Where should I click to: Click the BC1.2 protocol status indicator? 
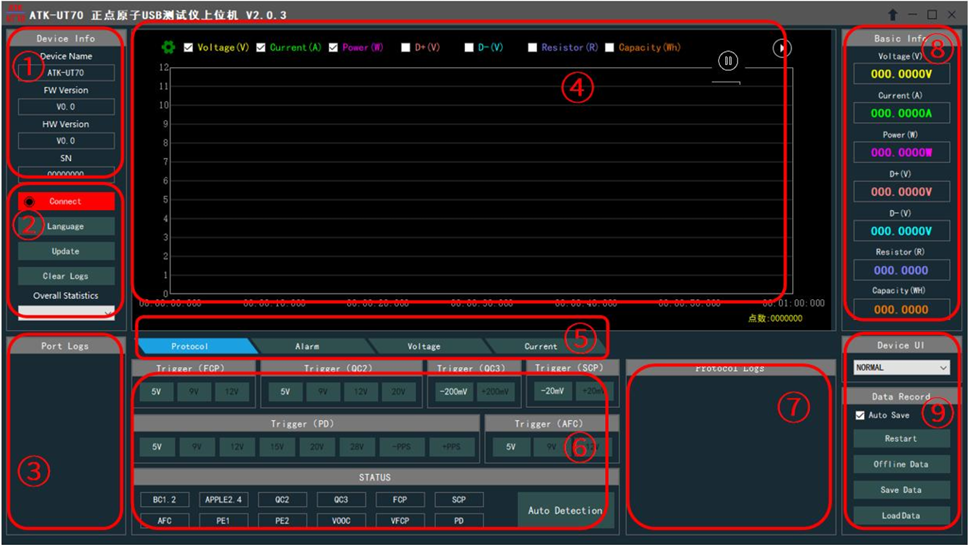pos(165,499)
